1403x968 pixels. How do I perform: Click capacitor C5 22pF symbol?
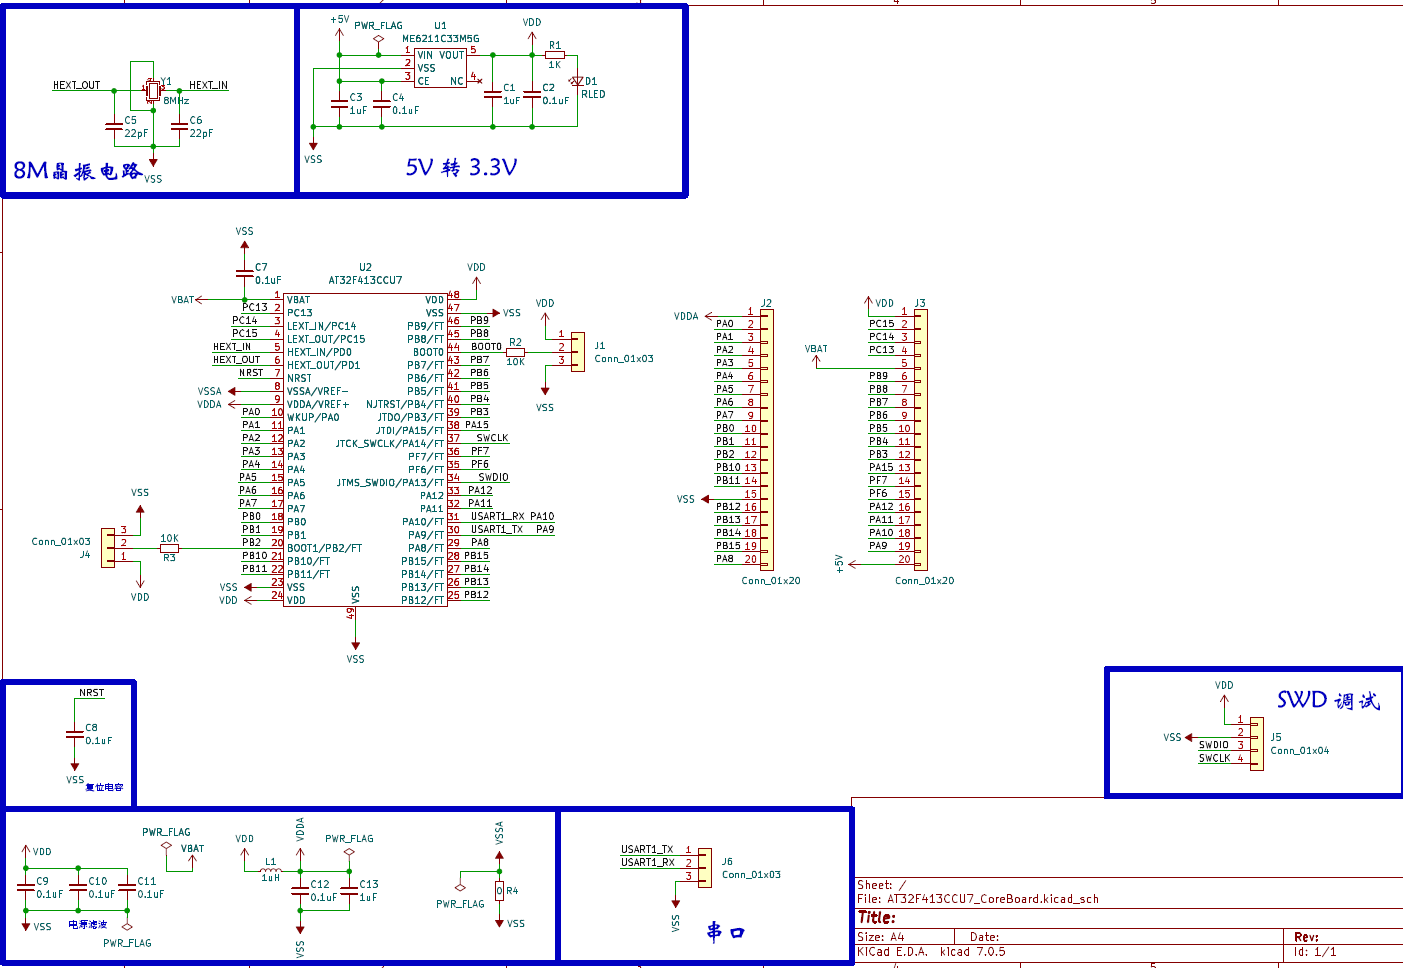click(113, 126)
